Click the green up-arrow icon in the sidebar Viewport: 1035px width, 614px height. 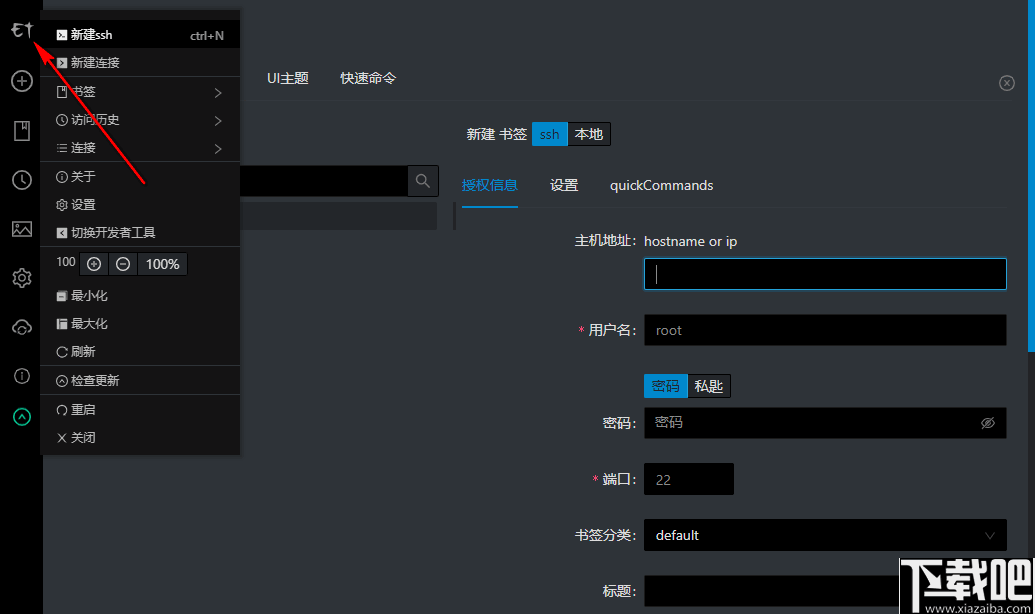[22, 417]
